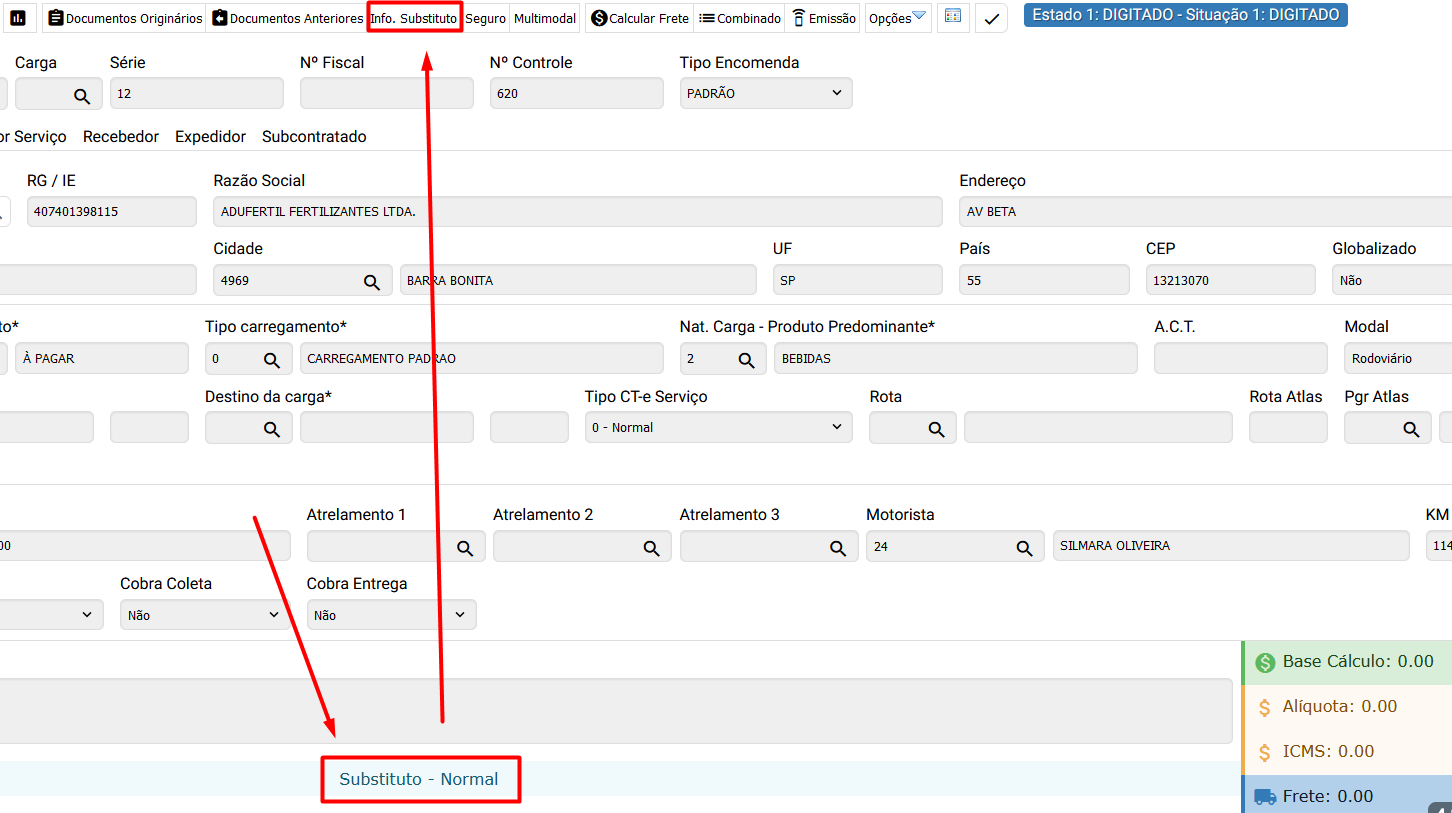Click the Emissão button

tap(824, 18)
